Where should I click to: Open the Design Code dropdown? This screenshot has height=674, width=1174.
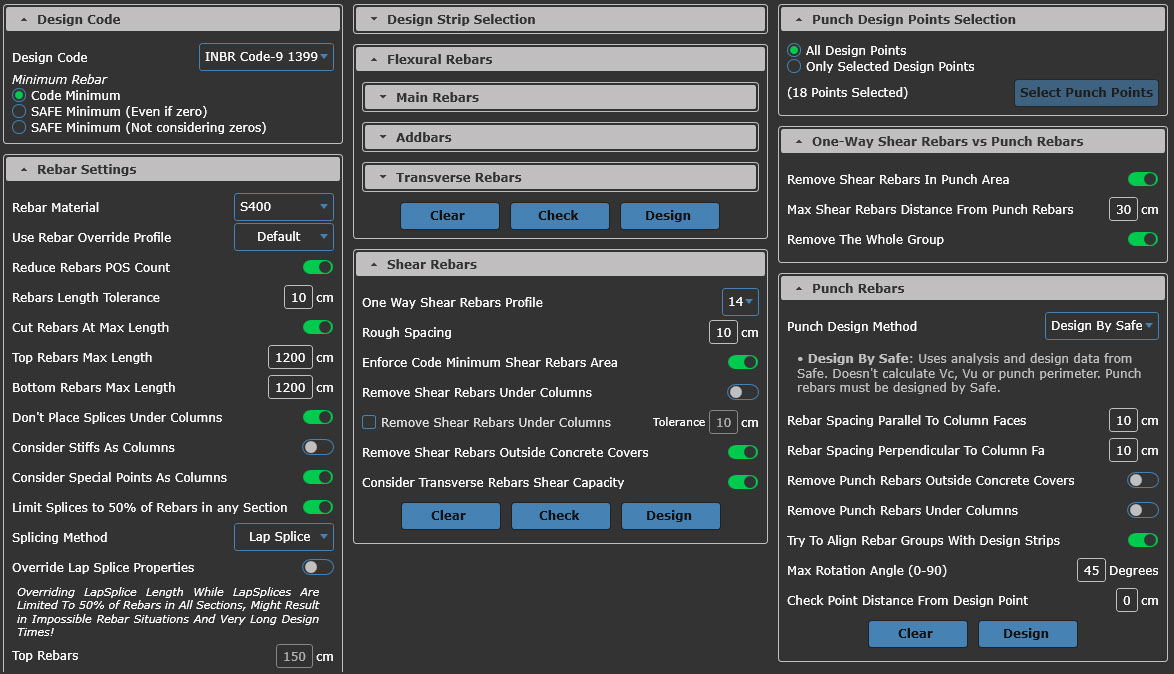(266, 57)
